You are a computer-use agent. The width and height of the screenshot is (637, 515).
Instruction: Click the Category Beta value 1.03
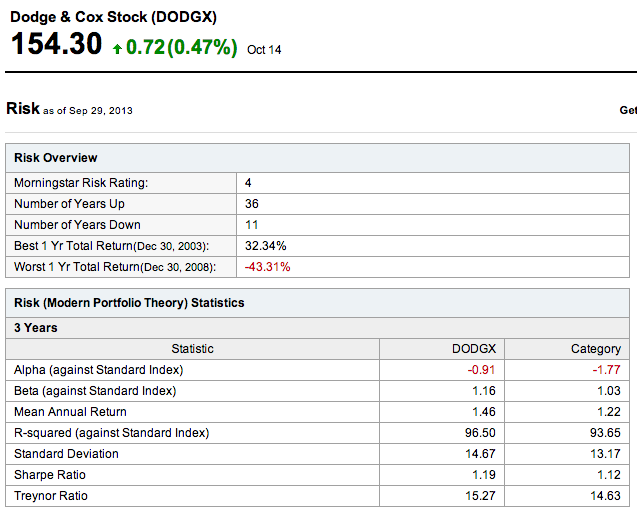coord(609,391)
